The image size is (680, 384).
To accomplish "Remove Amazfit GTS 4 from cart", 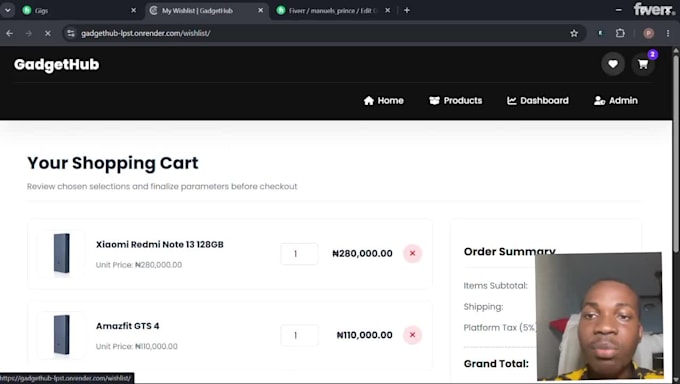I will [412, 335].
